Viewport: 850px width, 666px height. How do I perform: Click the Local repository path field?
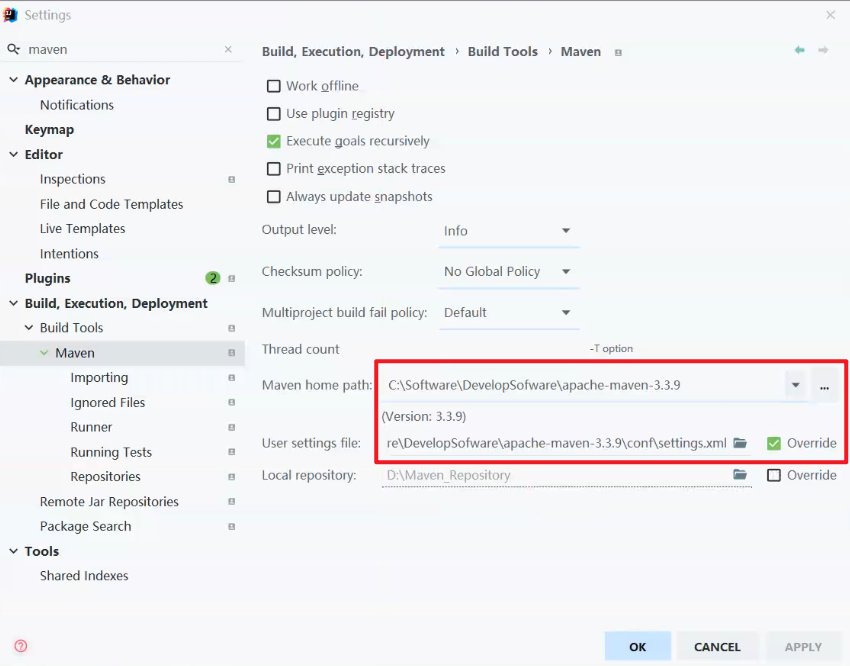pyautogui.click(x=557, y=475)
